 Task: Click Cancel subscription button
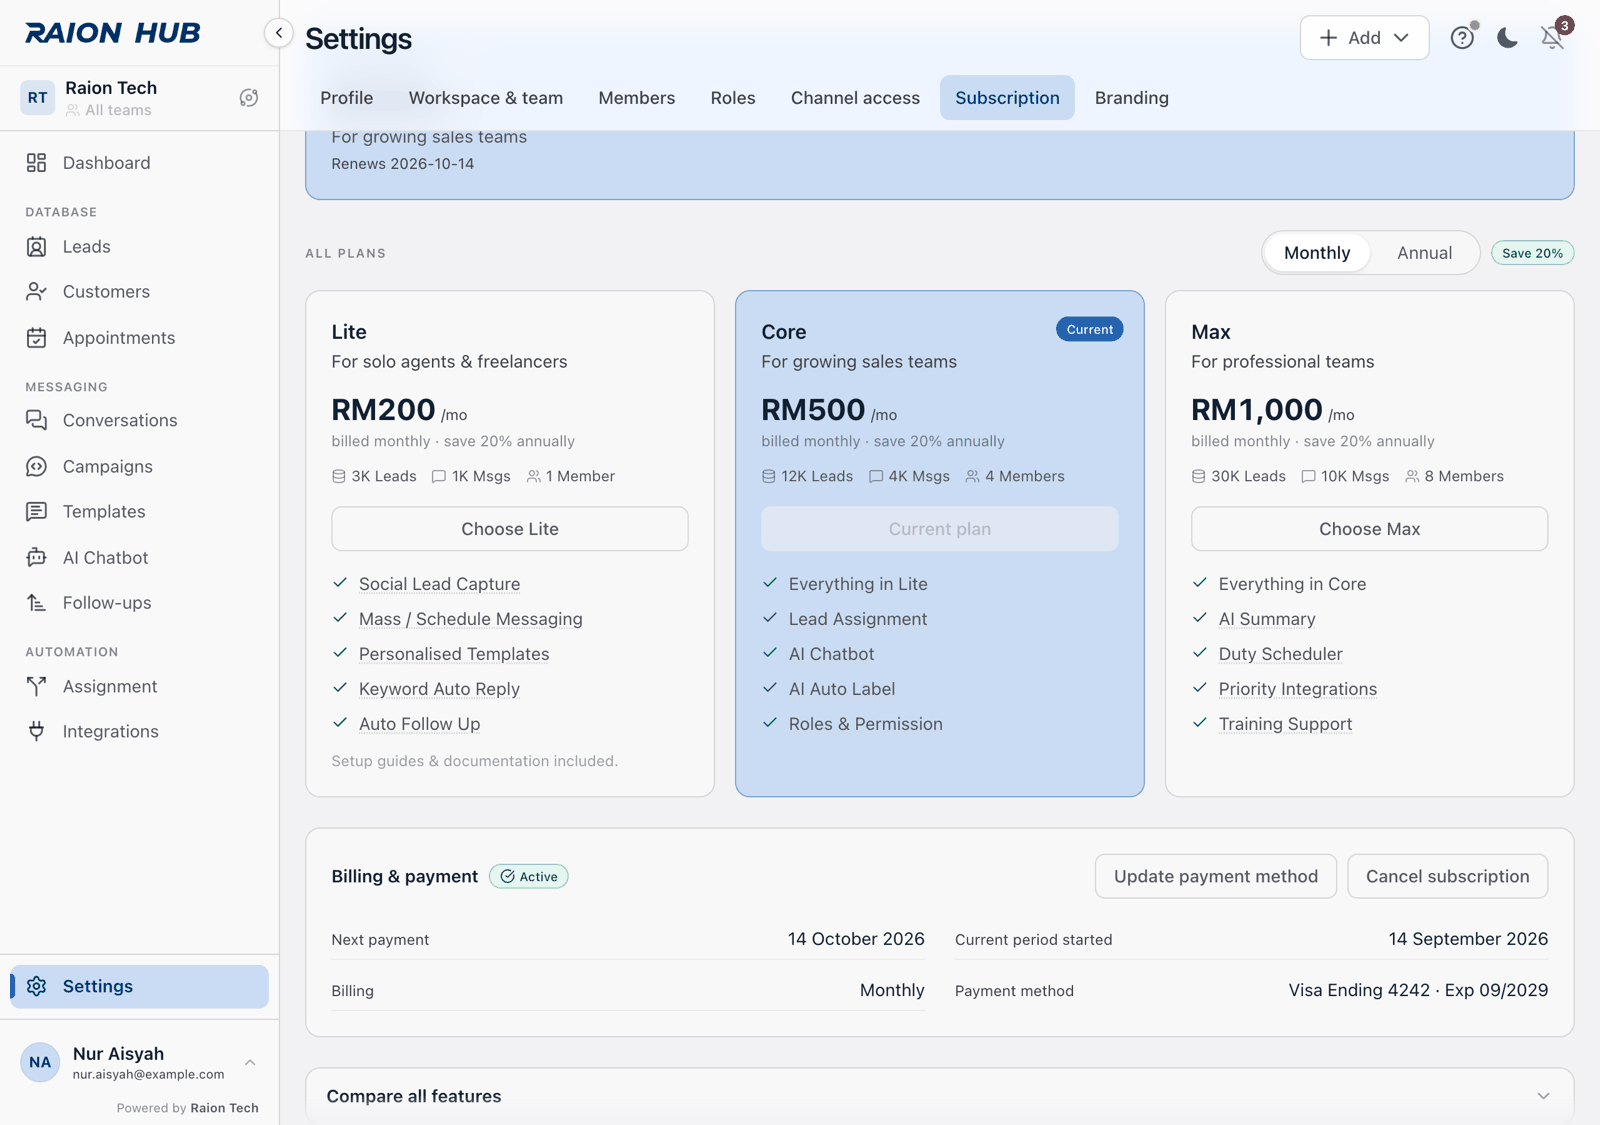[x=1447, y=876]
